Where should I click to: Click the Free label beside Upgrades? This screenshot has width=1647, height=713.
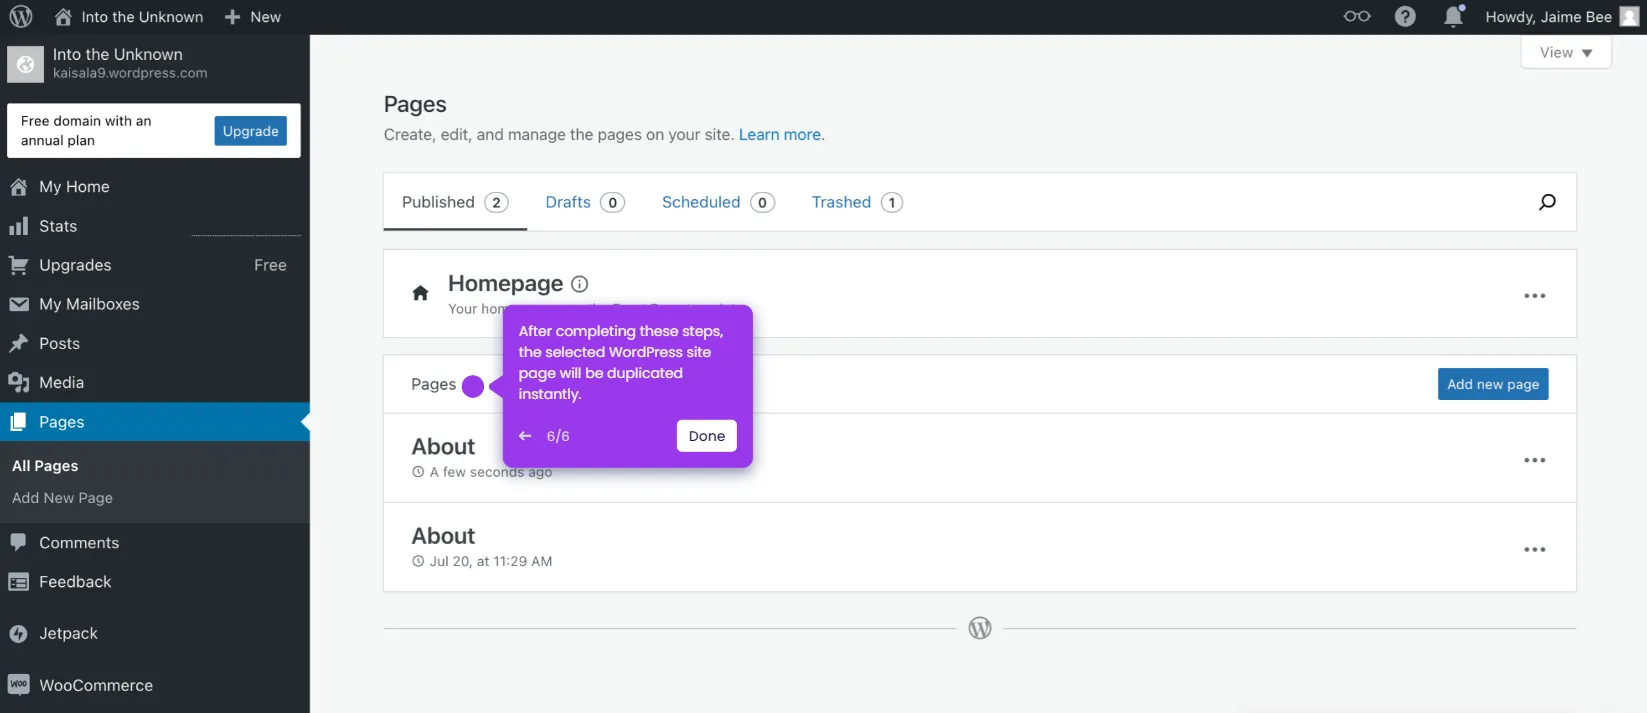tap(270, 265)
